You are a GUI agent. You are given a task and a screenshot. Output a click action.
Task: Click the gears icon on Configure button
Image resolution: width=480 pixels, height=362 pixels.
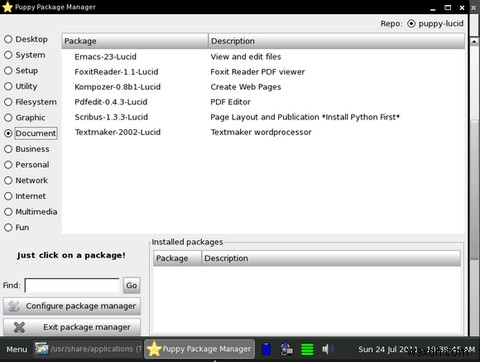pos(14,306)
